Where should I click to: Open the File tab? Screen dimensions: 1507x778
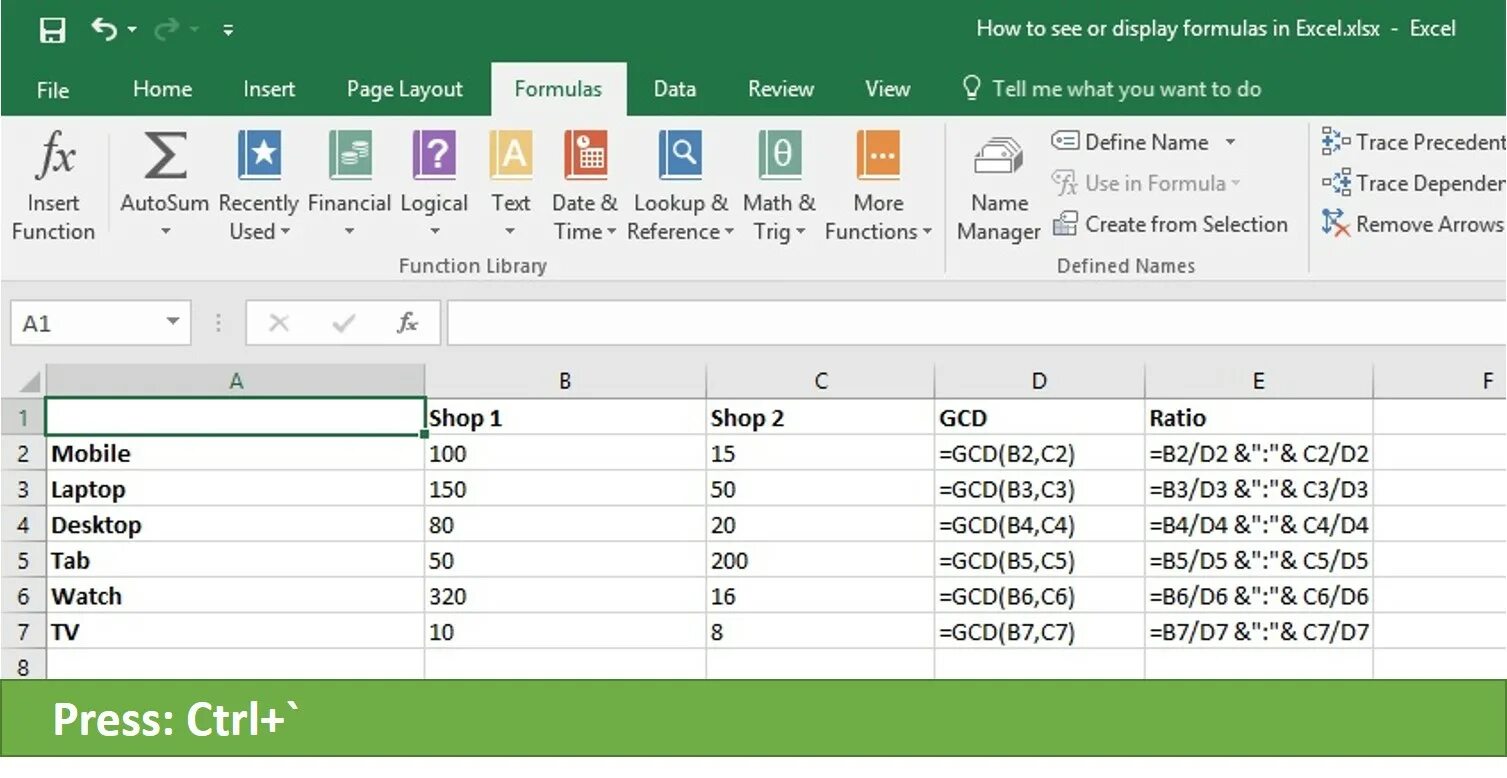tap(53, 90)
